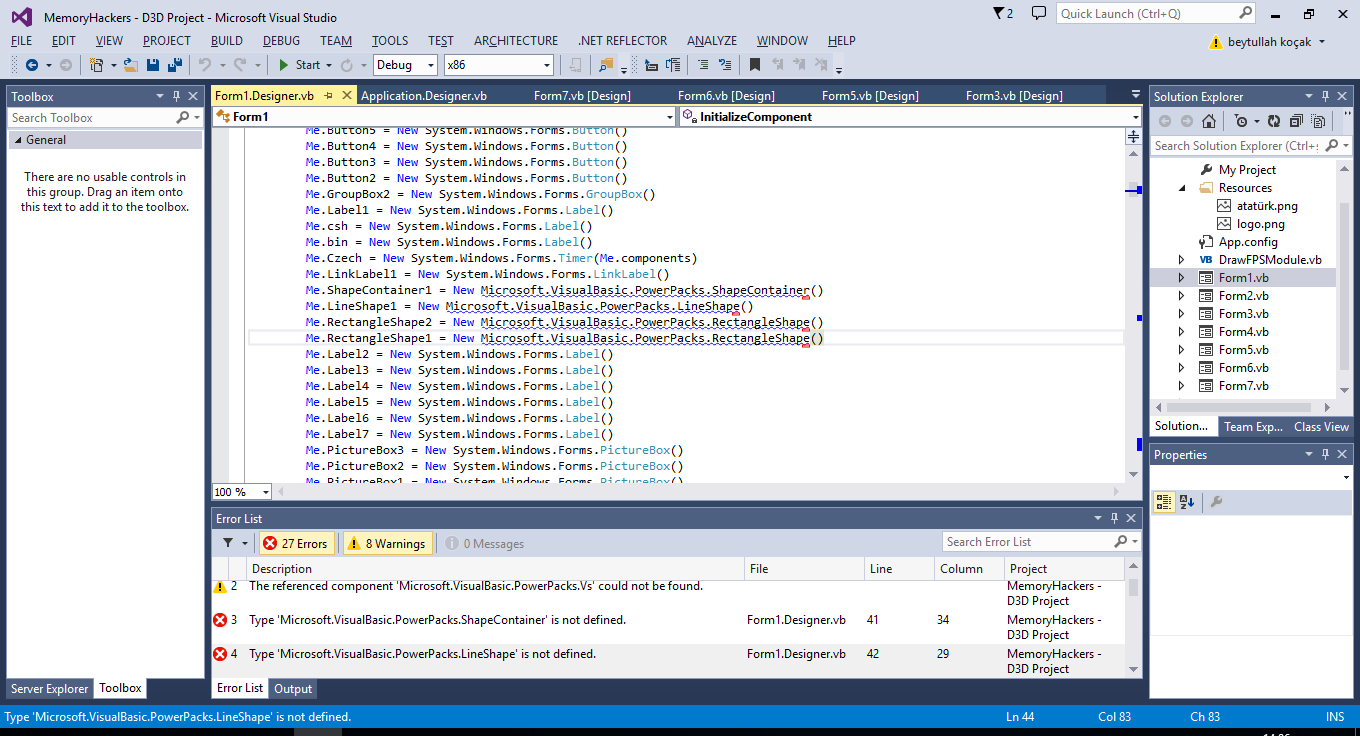Auto-hide the Error List panel
This screenshot has height=736, width=1360.
click(1114, 518)
